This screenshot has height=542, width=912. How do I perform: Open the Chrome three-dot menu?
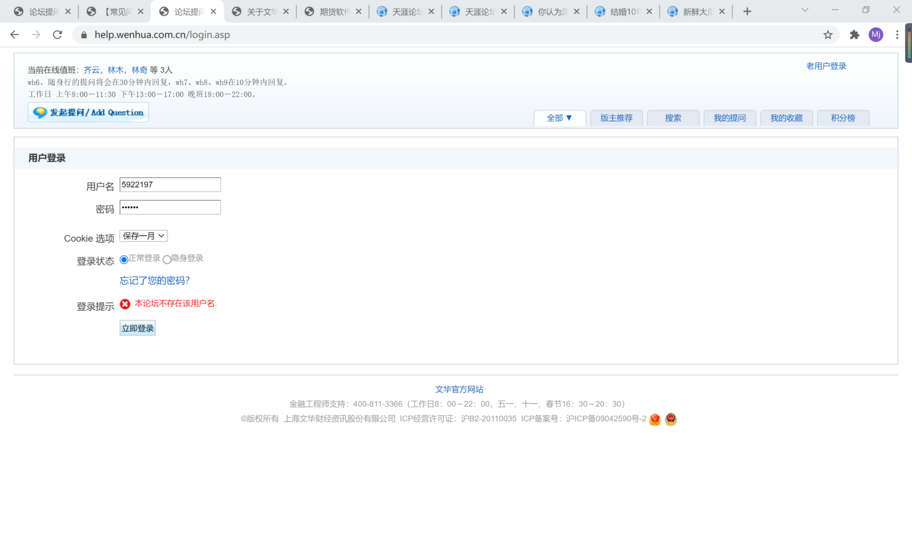point(897,35)
